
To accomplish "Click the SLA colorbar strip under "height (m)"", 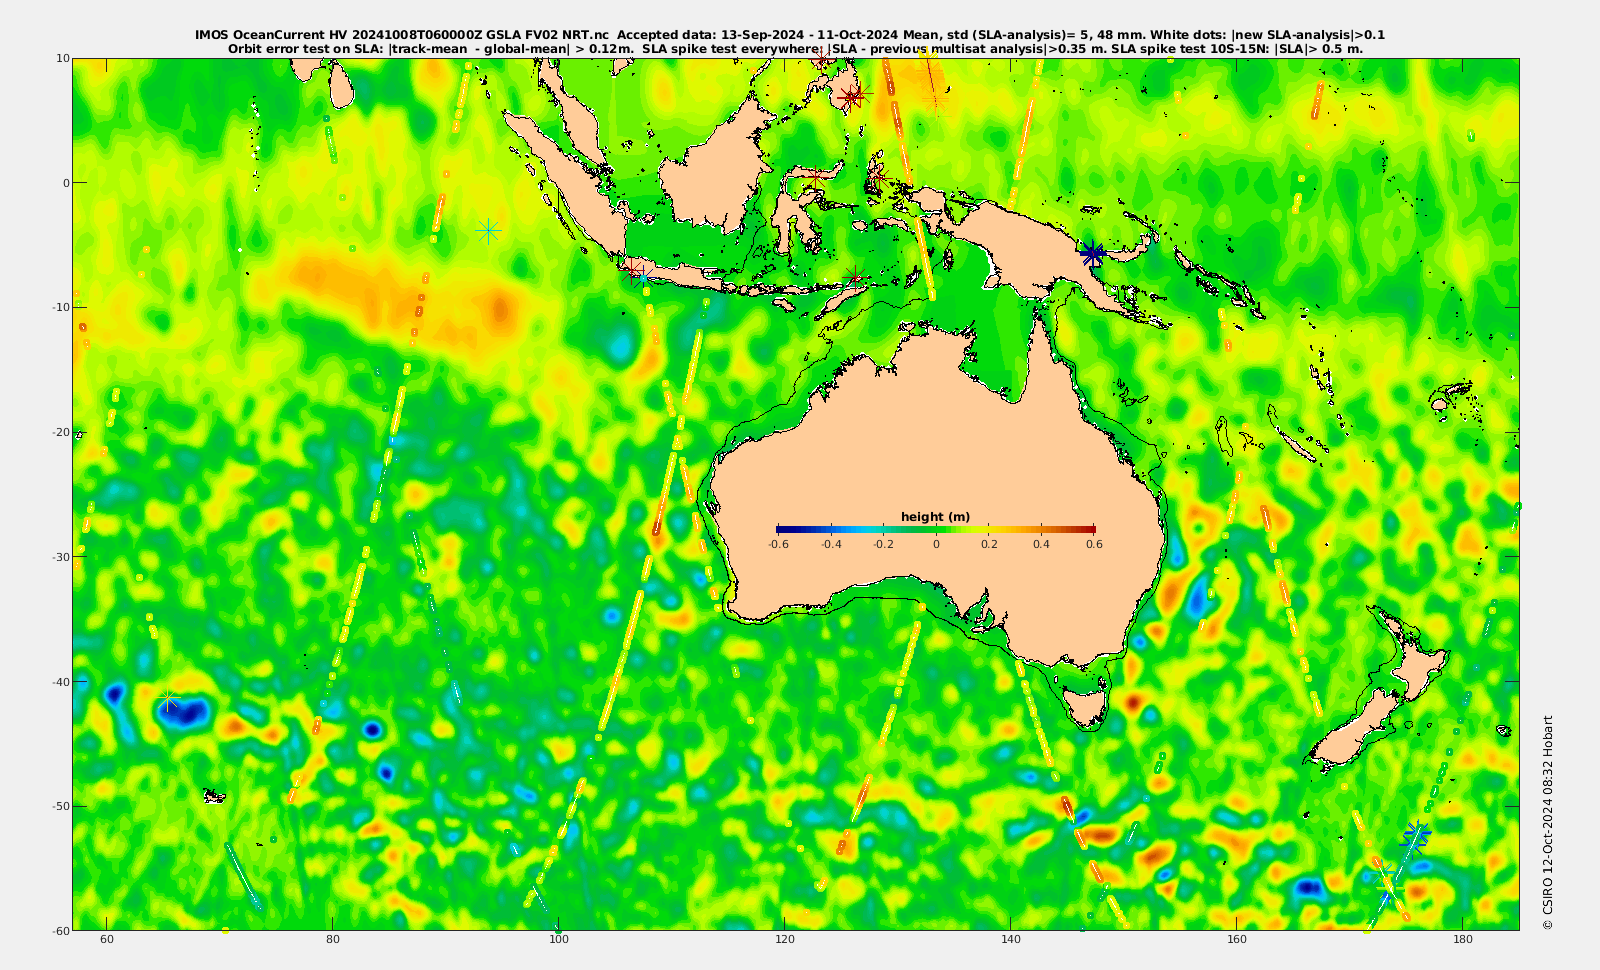I will pyautogui.click(x=936, y=529).
